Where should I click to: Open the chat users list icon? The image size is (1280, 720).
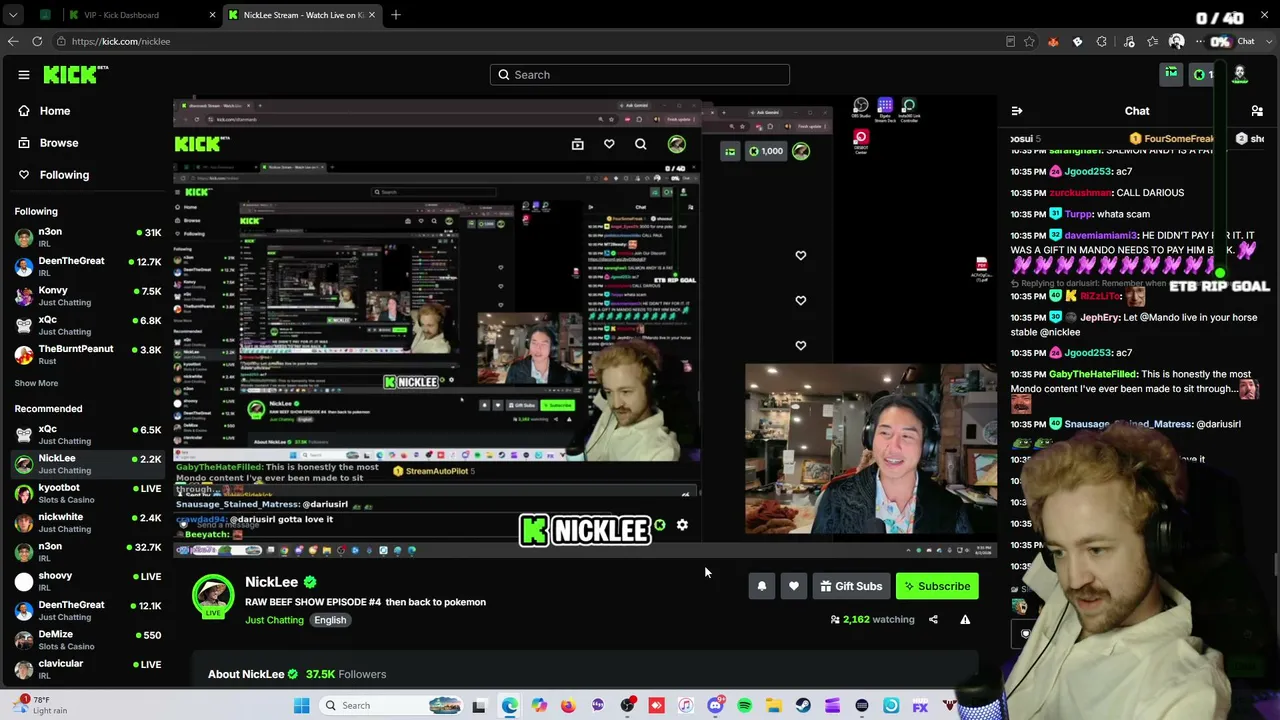[1257, 111]
